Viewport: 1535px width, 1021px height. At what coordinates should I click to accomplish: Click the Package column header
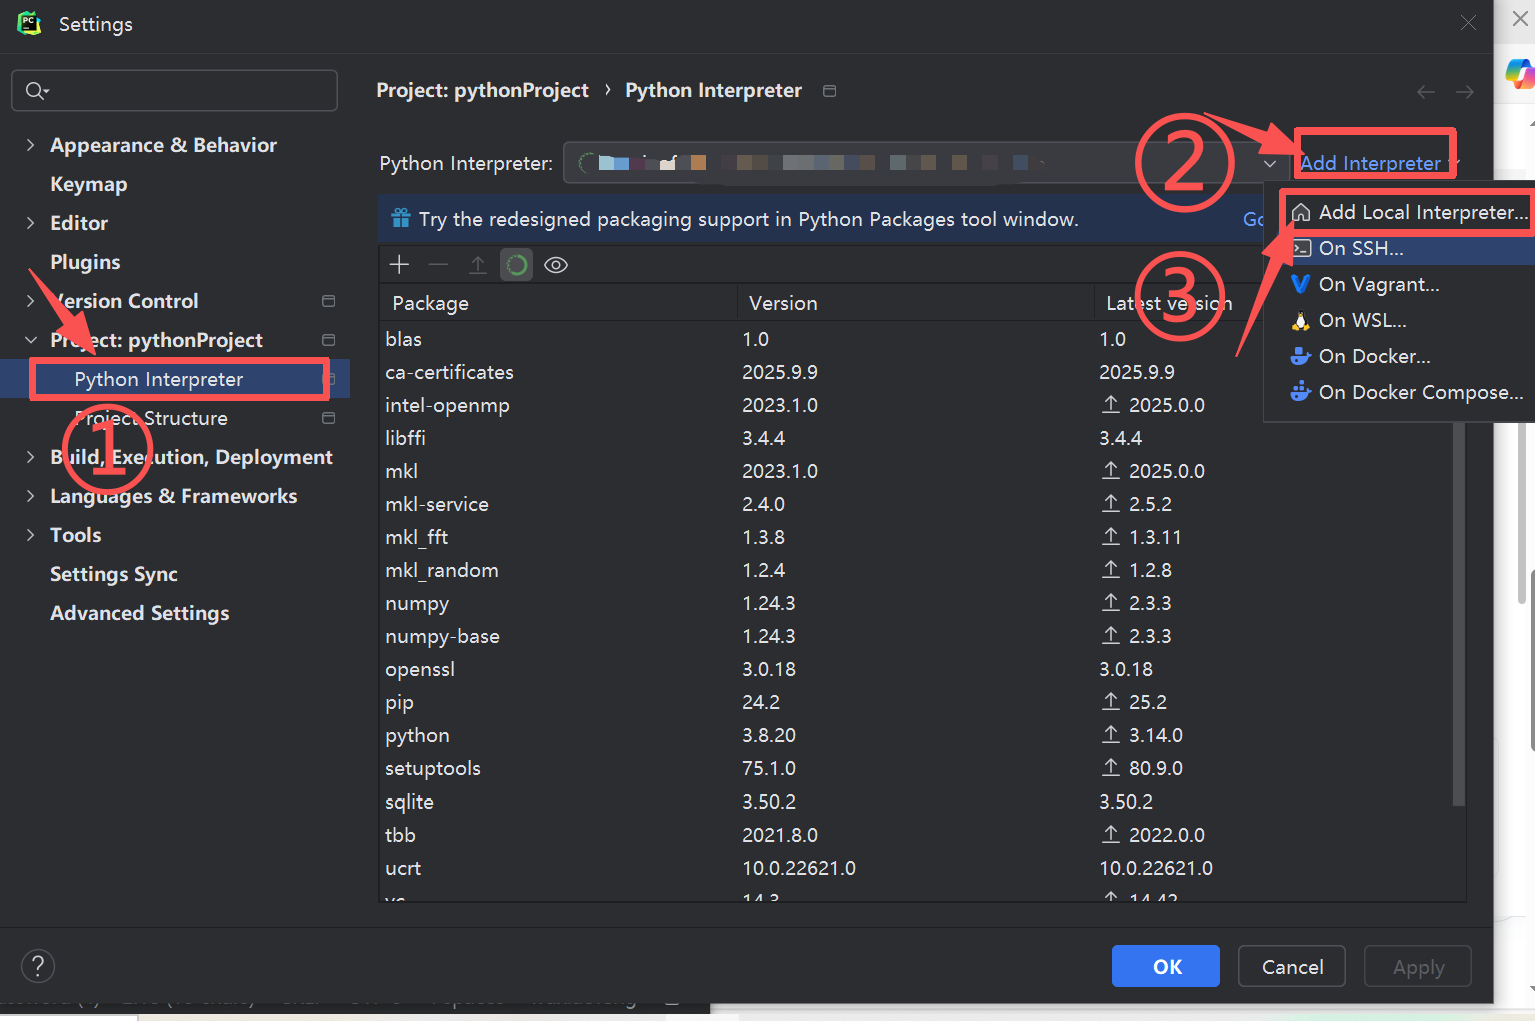pos(558,303)
